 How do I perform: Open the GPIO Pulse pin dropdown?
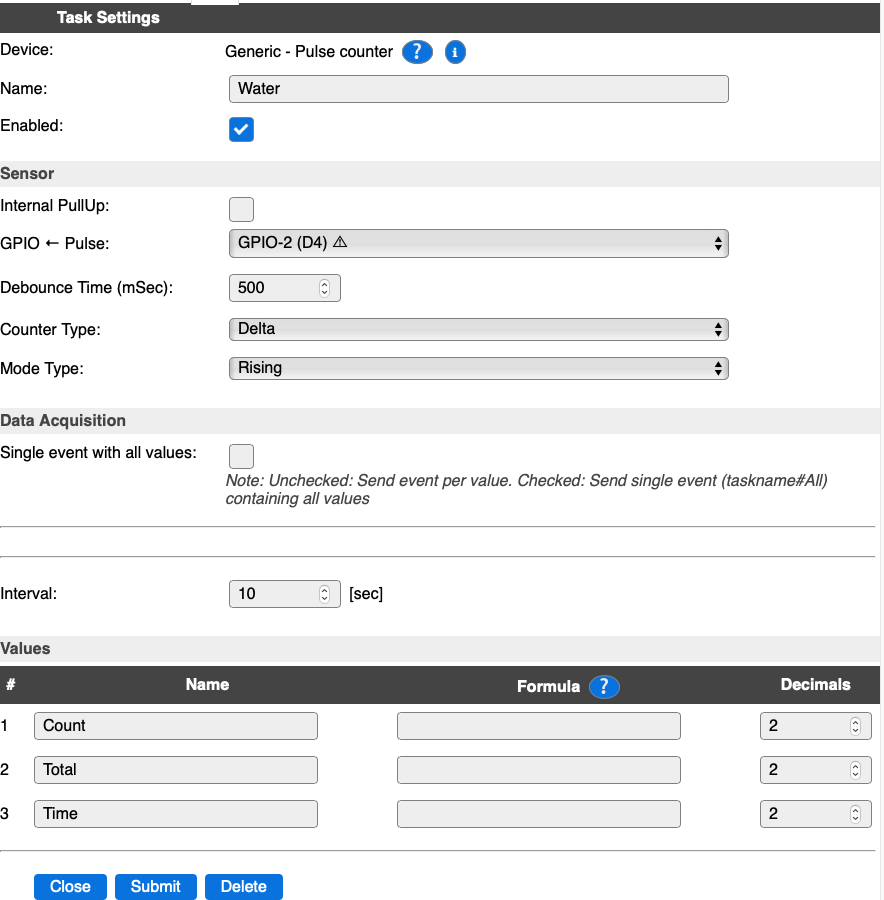coord(479,243)
